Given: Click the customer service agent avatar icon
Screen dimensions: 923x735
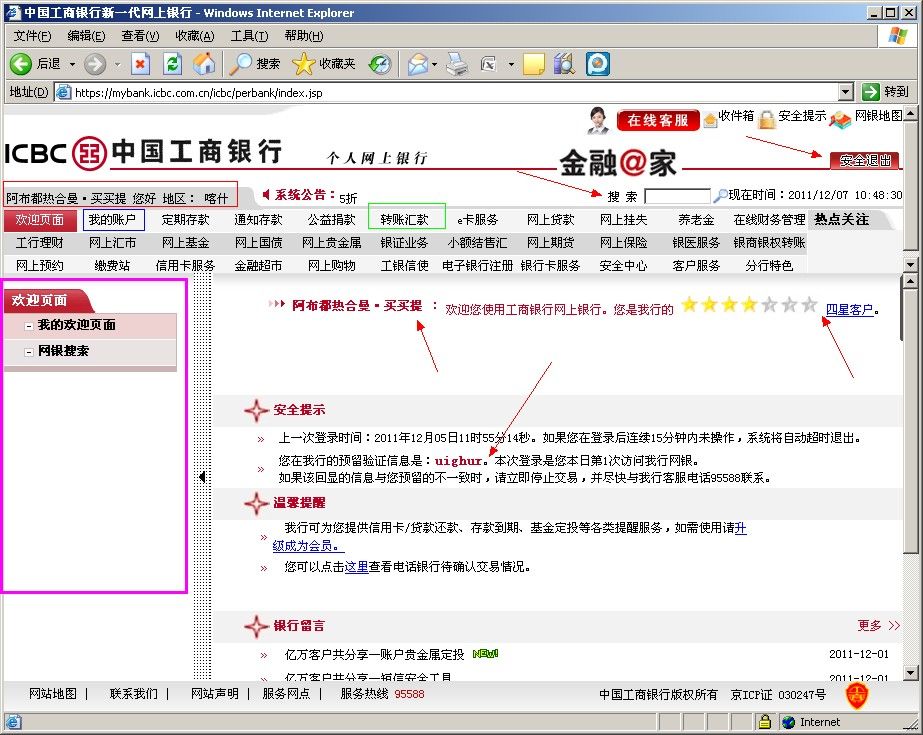Looking at the screenshot, I should coord(599,119).
